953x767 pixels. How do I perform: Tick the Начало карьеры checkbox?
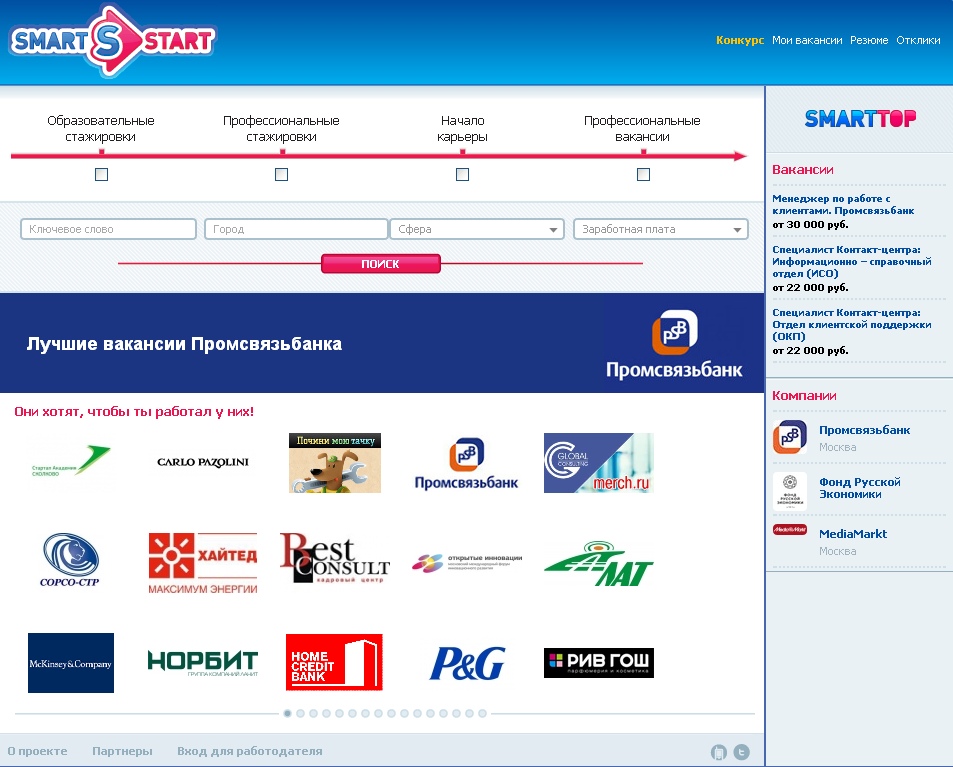[x=463, y=174]
